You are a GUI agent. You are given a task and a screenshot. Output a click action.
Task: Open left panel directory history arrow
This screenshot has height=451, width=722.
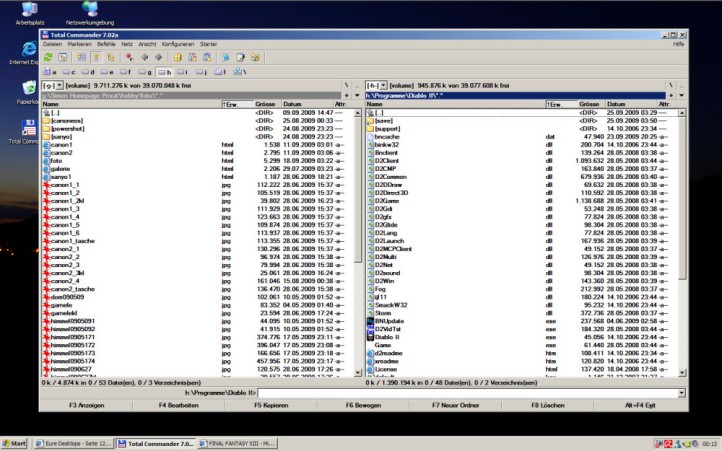point(357,95)
